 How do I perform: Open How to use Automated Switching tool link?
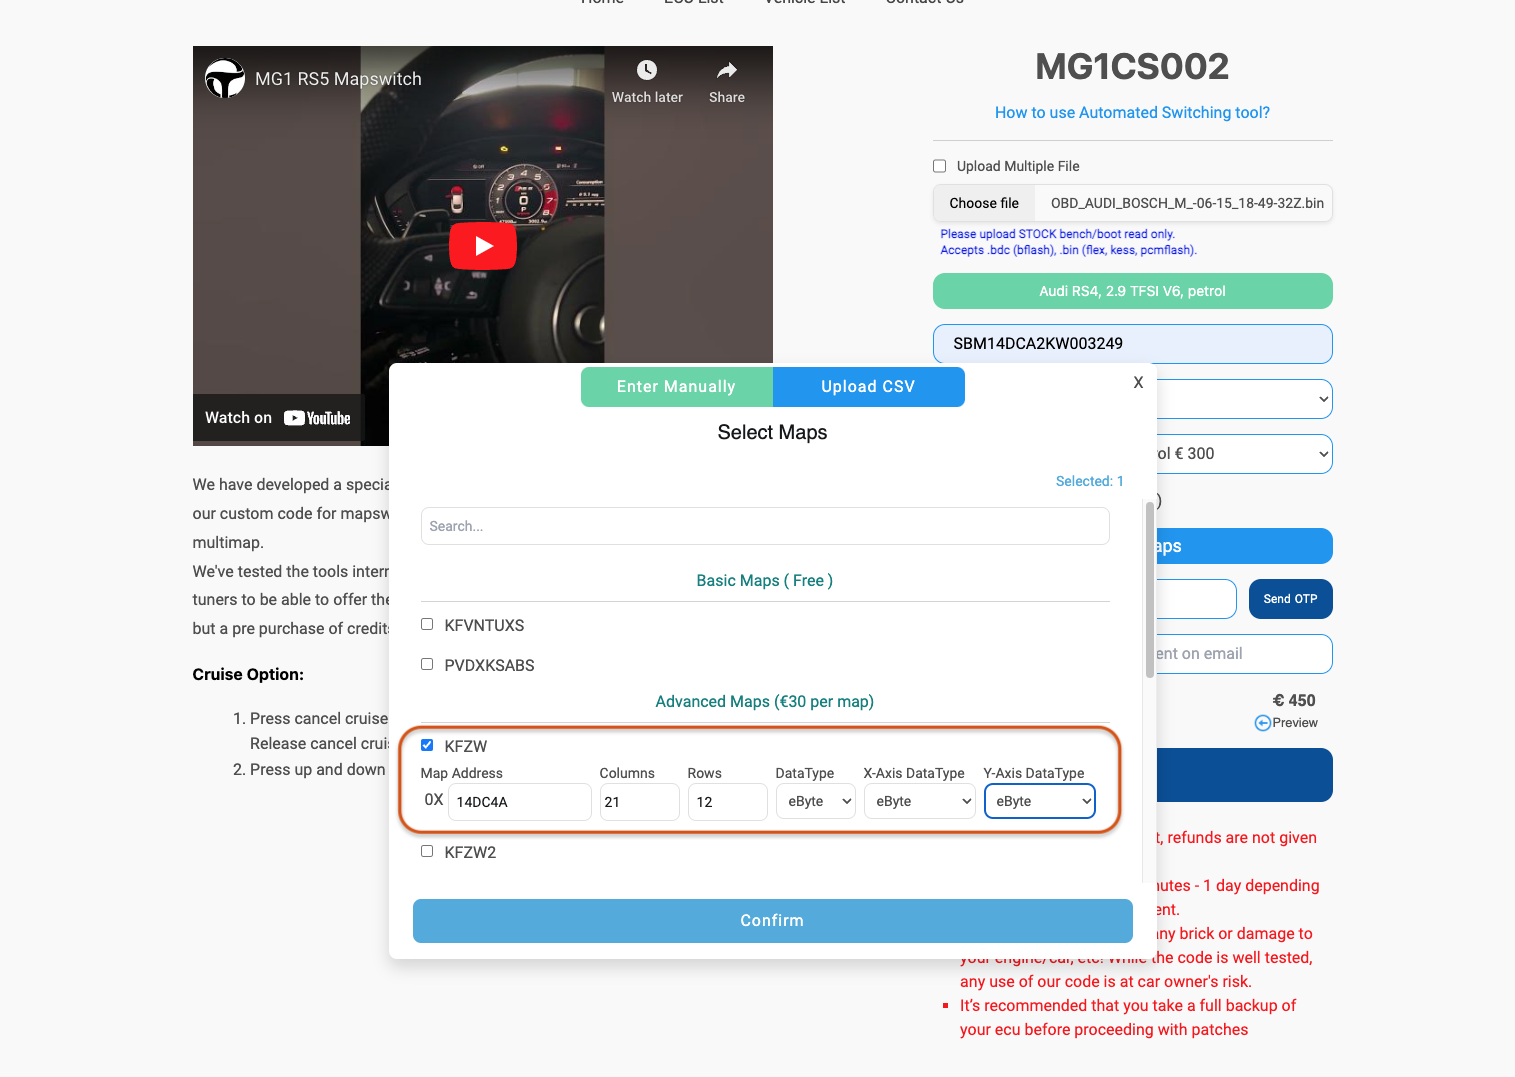[x=1132, y=113]
